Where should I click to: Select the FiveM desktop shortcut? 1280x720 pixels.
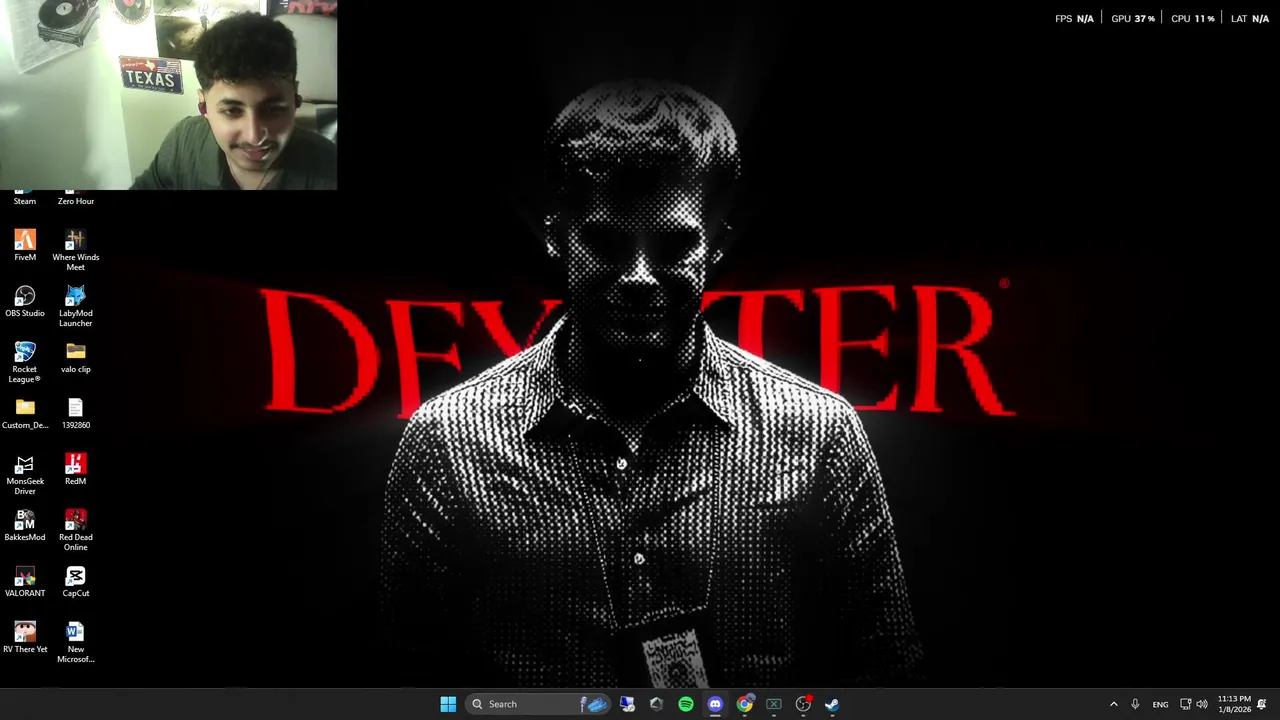(25, 245)
